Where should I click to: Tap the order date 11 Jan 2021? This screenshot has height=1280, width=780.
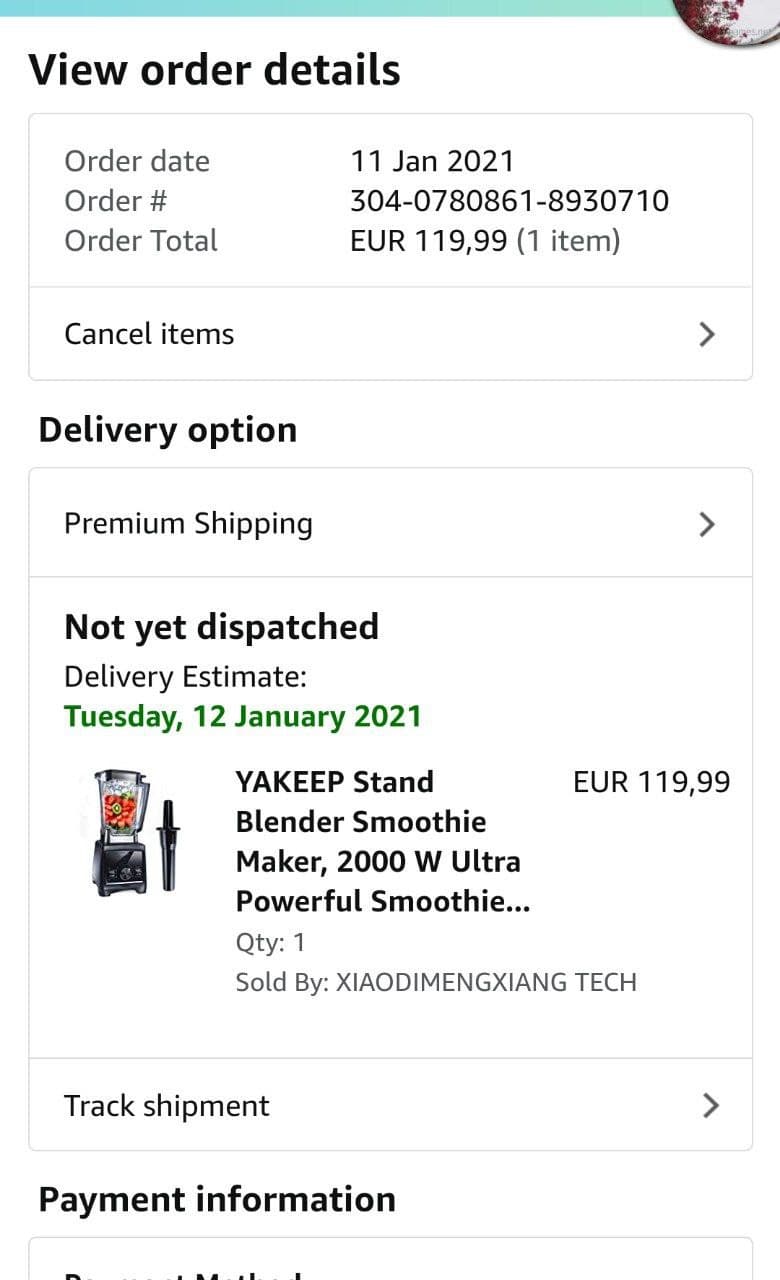tap(432, 161)
